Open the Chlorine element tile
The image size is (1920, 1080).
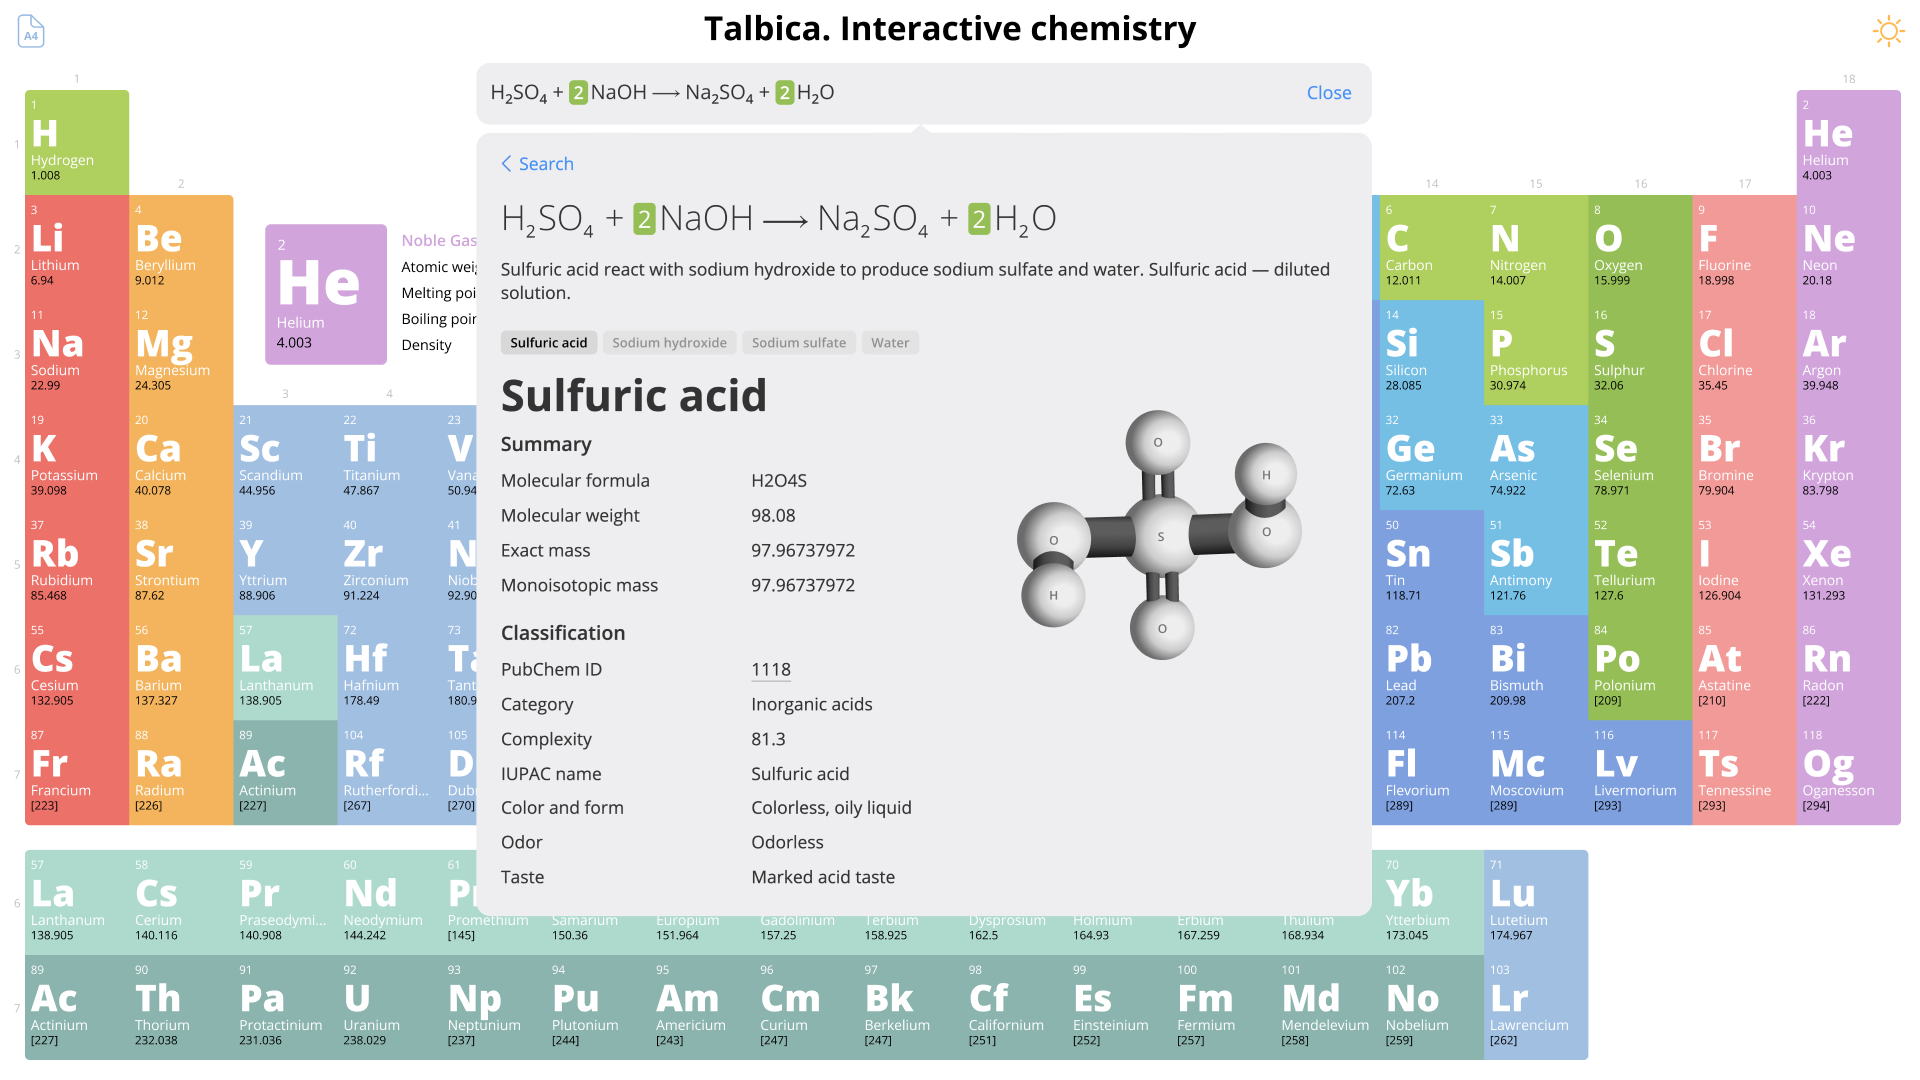(x=1743, y=352)
